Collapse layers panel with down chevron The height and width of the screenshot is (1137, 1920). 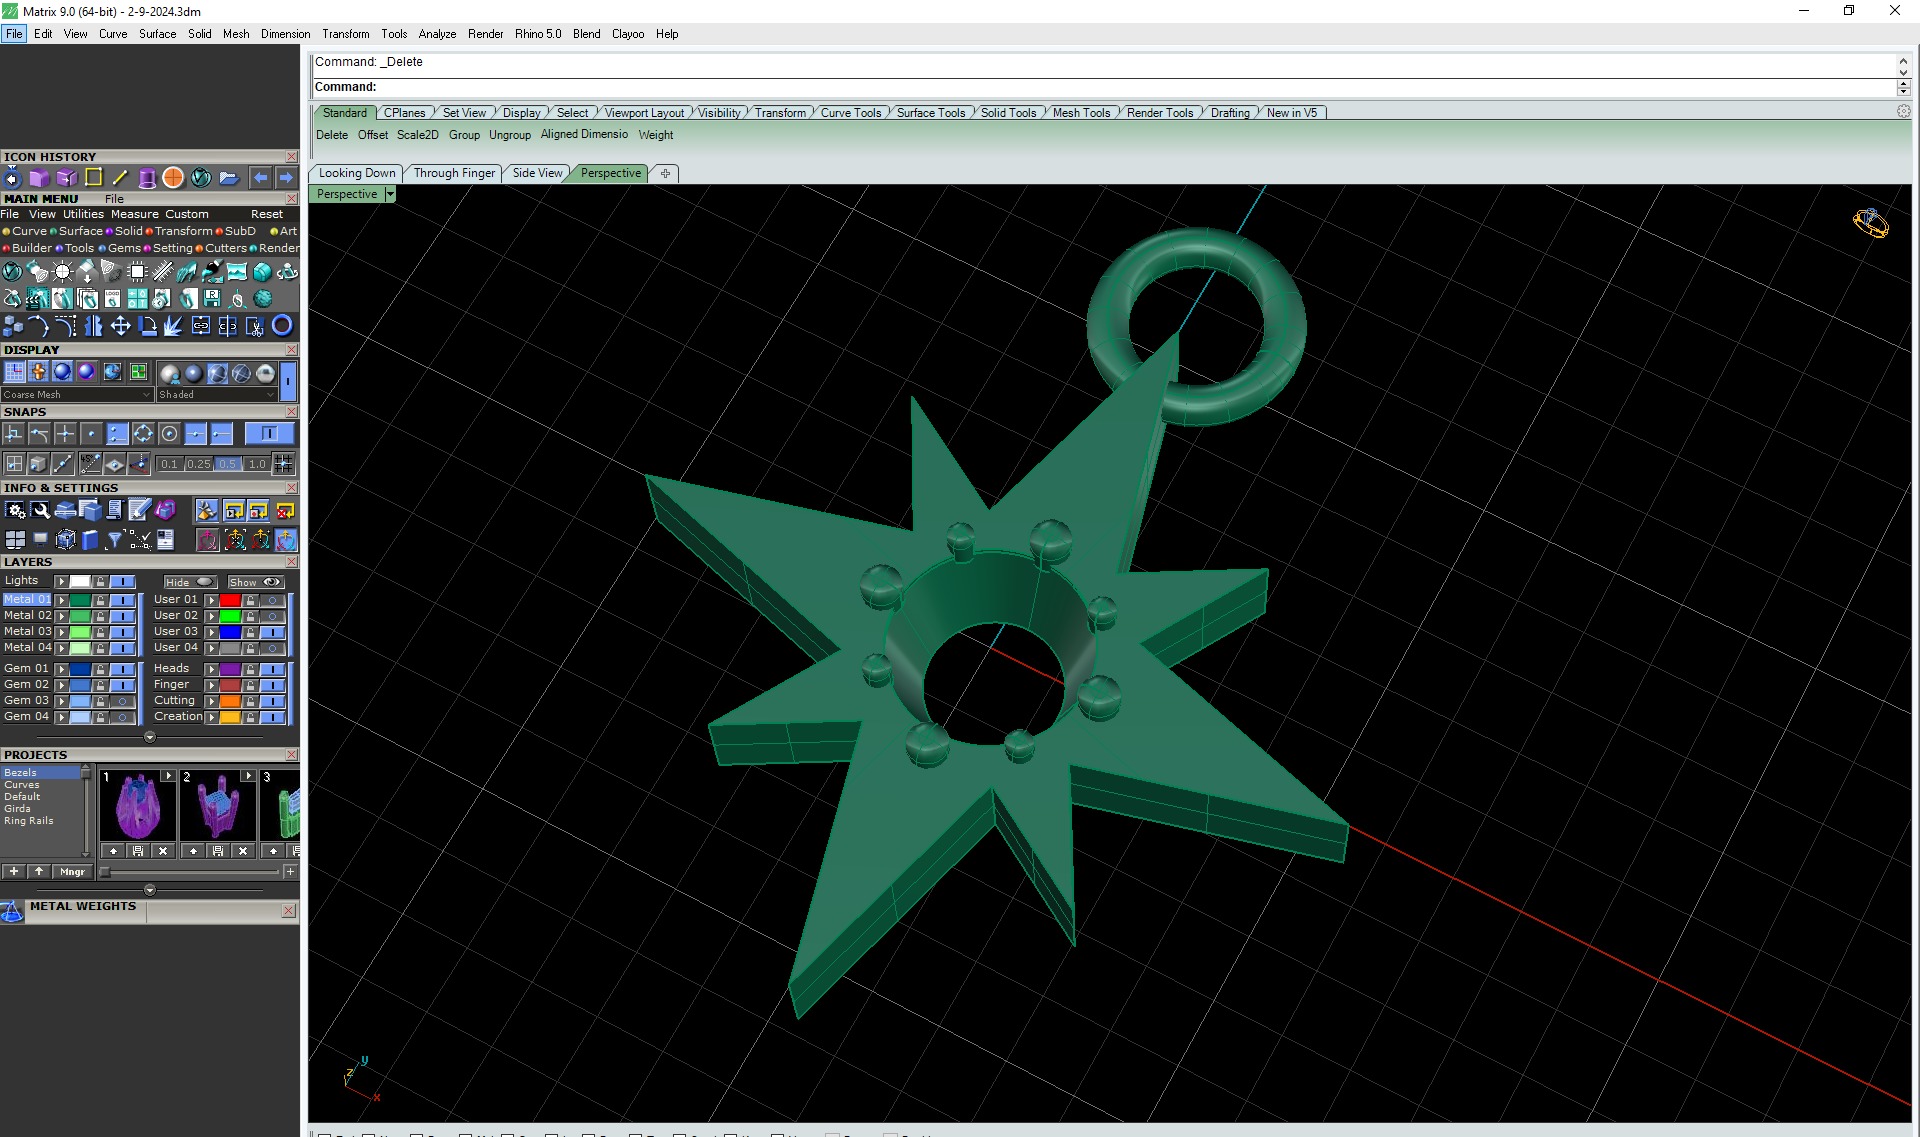(x=150, y=737)
